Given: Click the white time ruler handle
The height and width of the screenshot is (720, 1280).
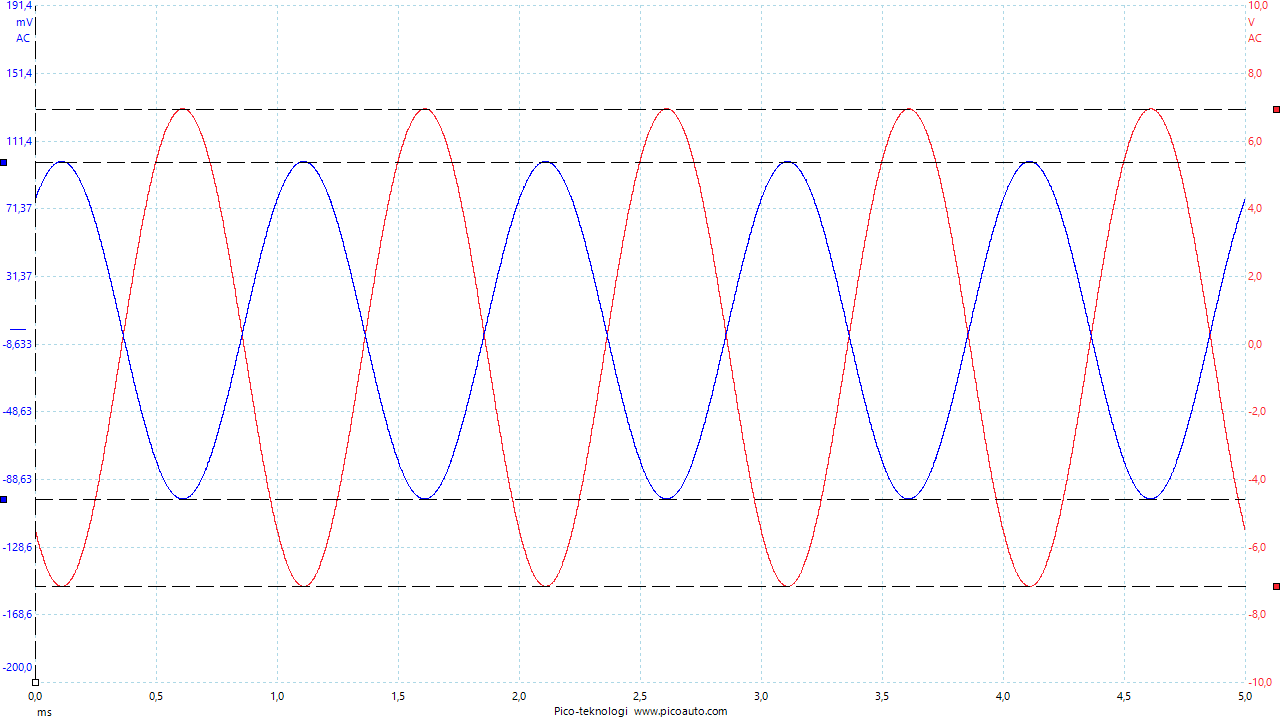Looking at the screenshot, I should tap(35, 683).
